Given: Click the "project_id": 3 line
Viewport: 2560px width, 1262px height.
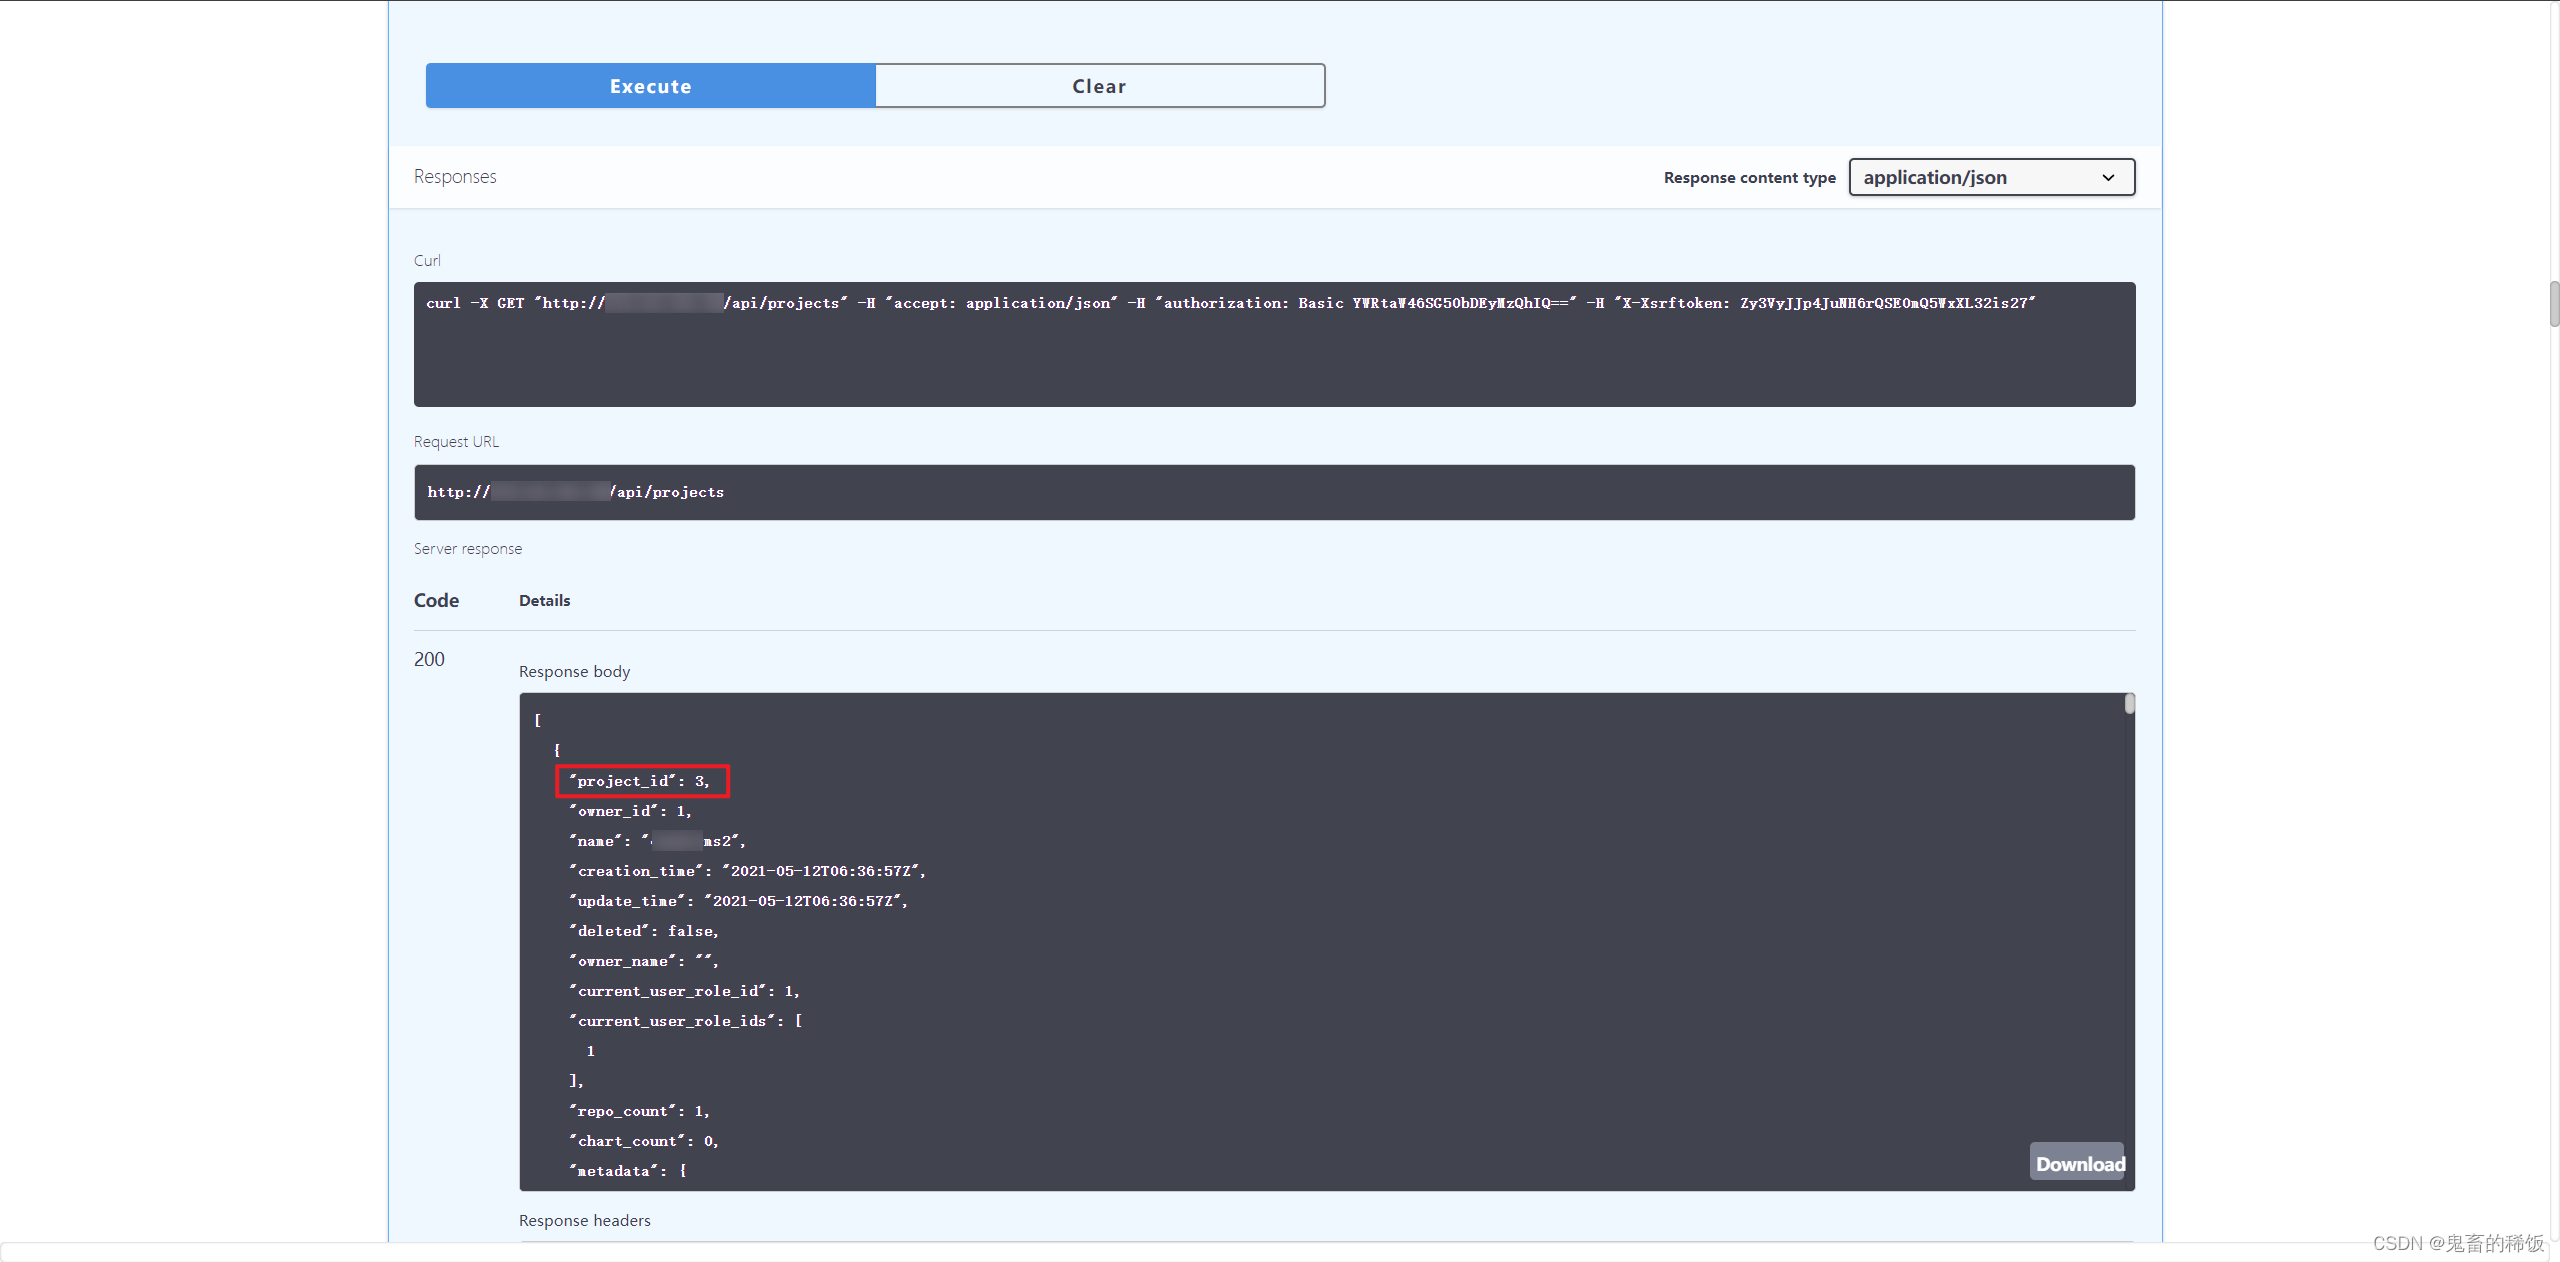Looking at the screenshot, I should [639, 781].
